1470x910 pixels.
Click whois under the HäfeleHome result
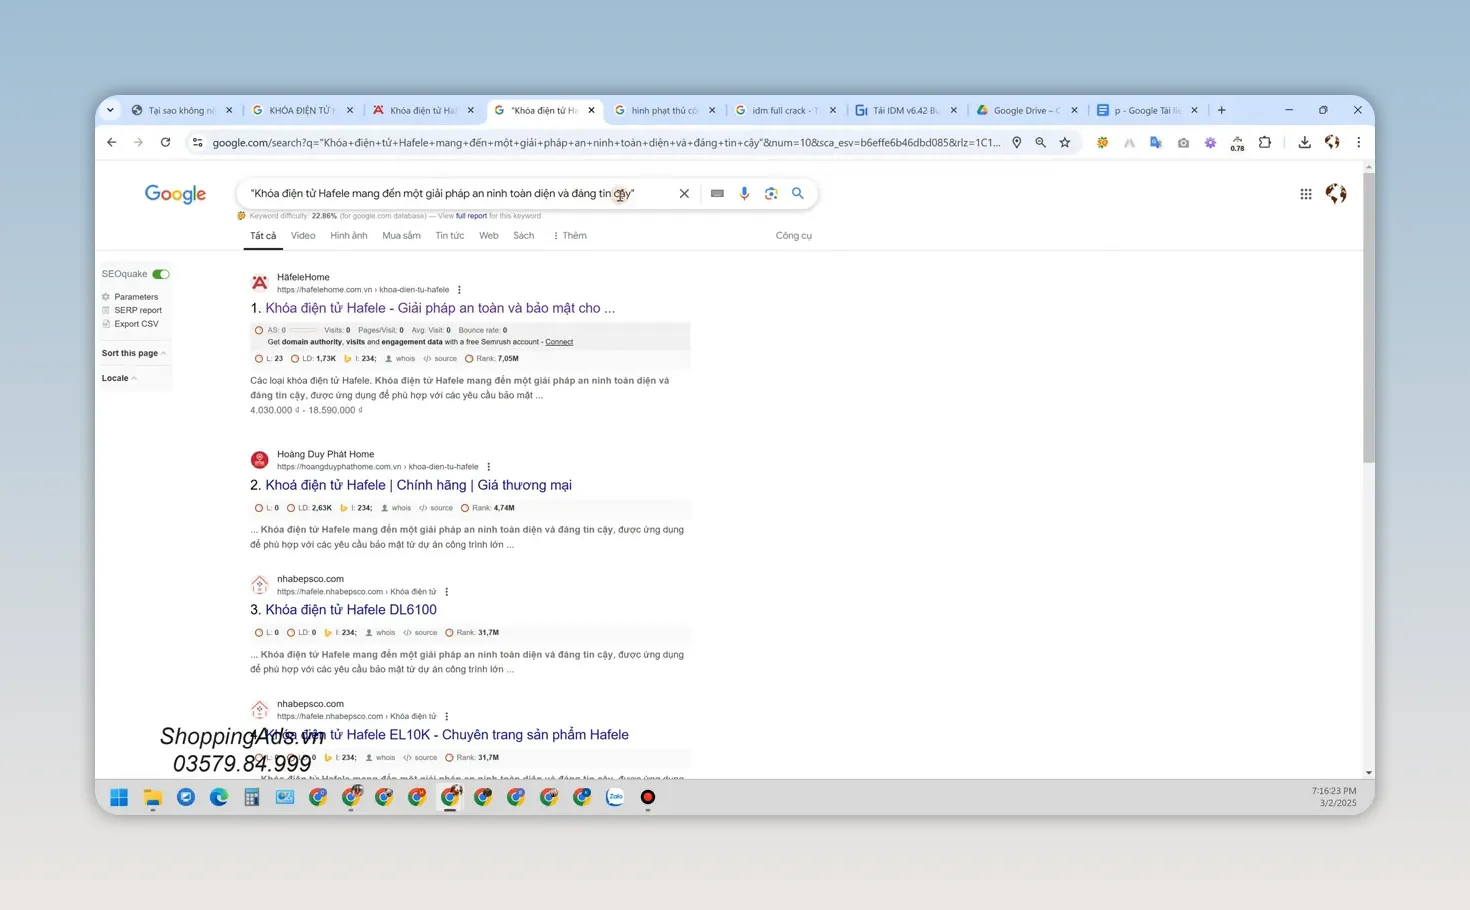pos(401,359)
